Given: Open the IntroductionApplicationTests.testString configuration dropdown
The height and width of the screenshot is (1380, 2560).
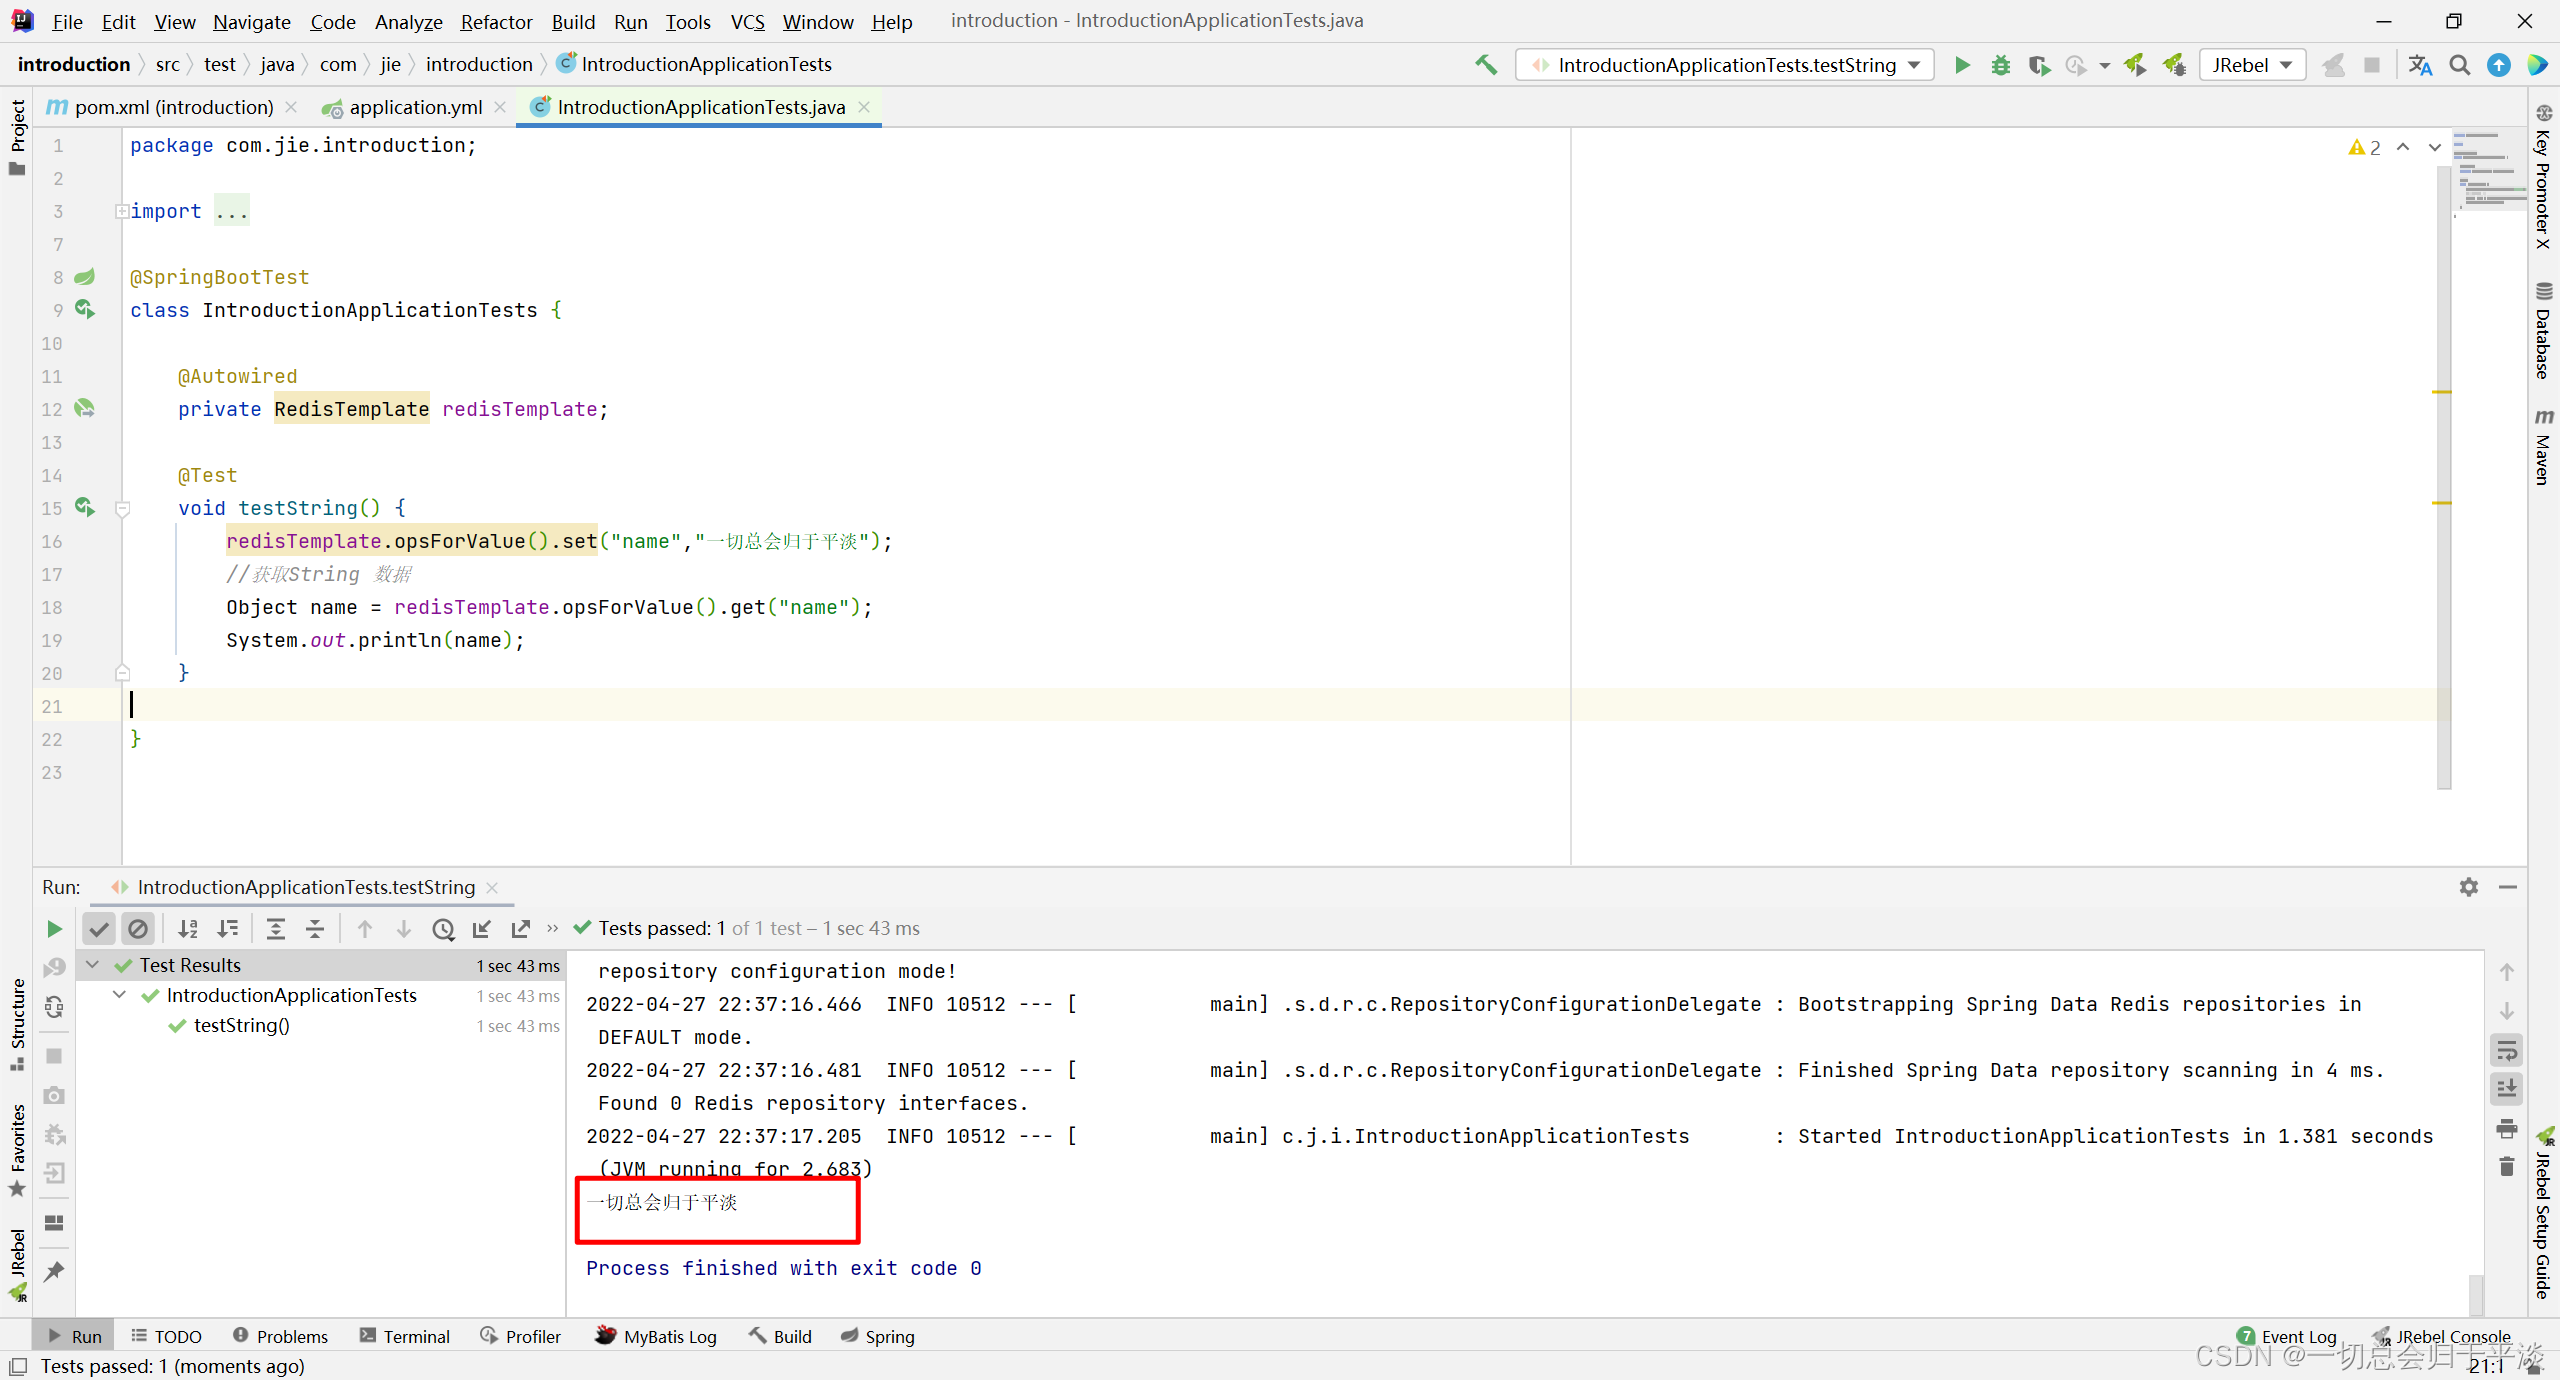Looking at the screenshot, I should tap(1911, 64).
